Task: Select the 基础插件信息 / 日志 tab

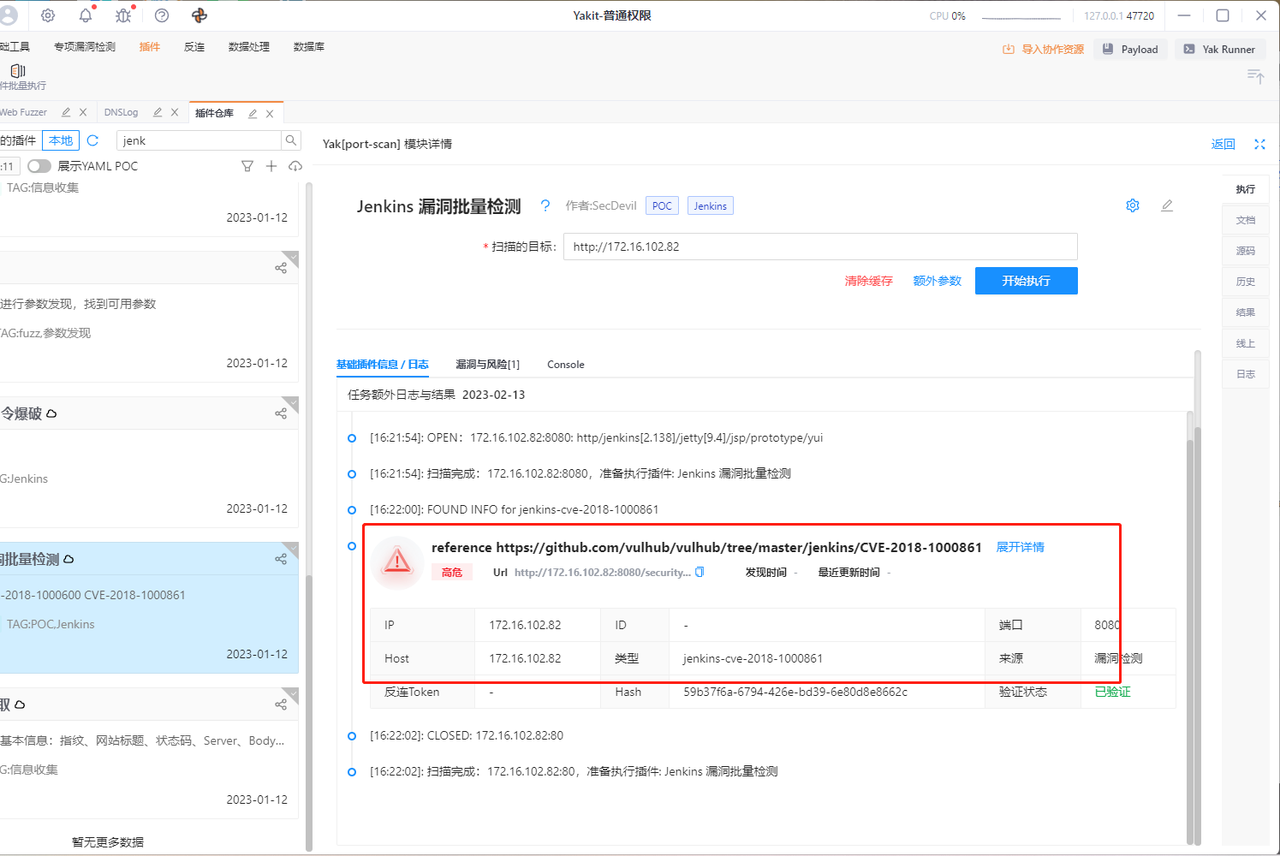Action: 382,364
